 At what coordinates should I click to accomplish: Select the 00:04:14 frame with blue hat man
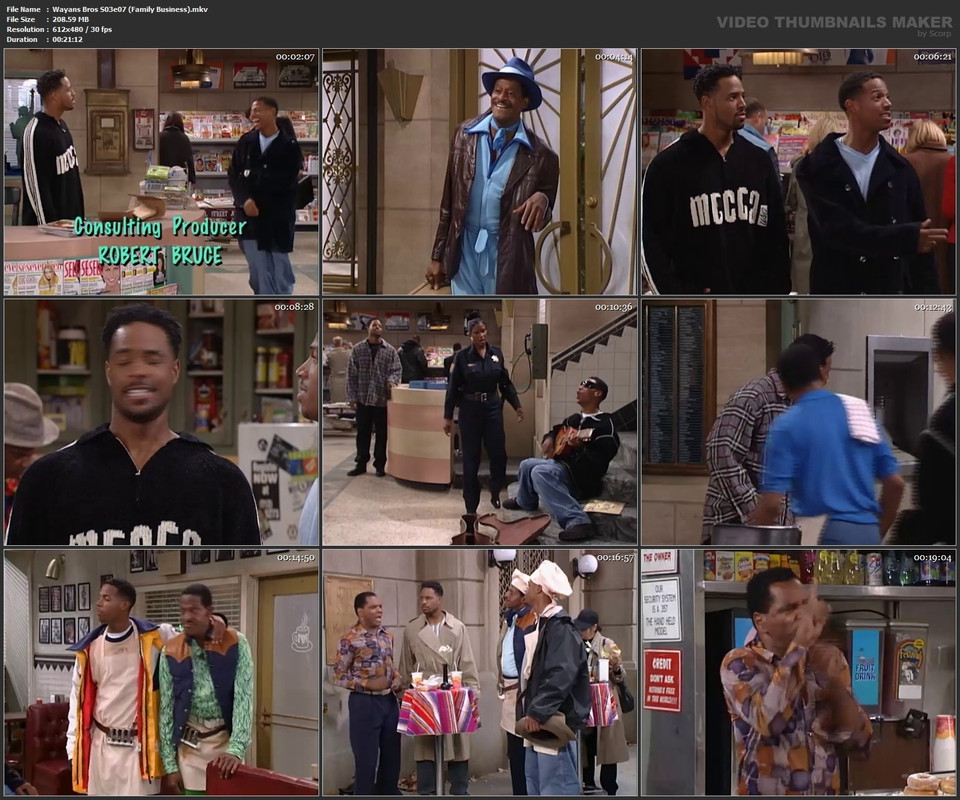(x=480, y=172)
